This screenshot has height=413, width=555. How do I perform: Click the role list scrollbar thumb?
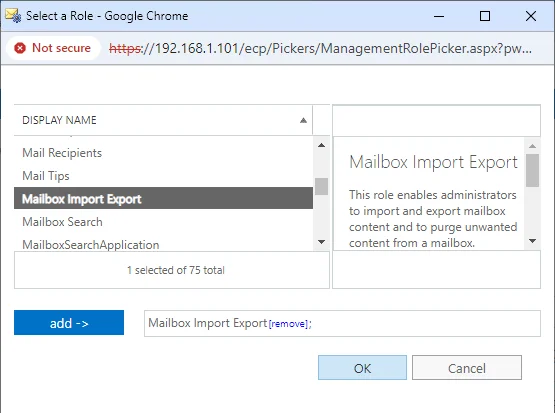tap(321, 186)
